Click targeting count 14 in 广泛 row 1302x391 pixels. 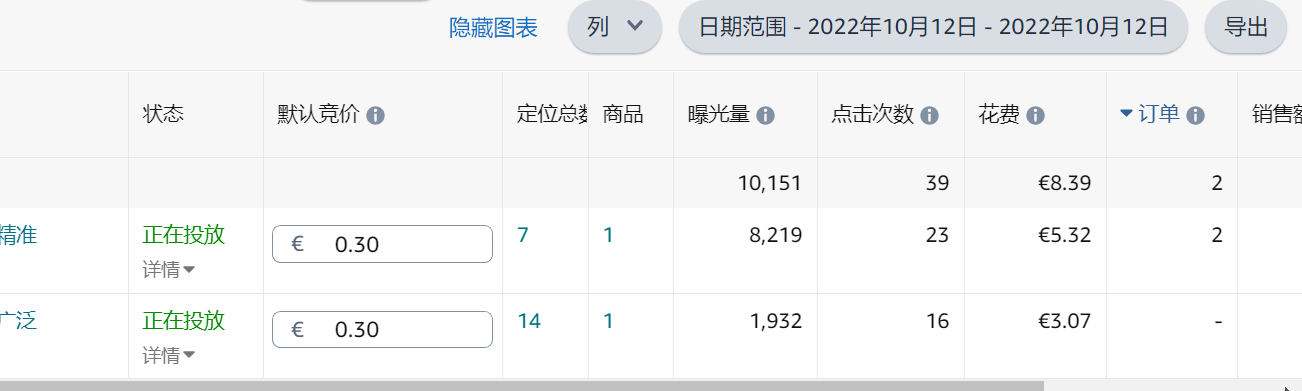pyautogui.click(x=529, y=321)
